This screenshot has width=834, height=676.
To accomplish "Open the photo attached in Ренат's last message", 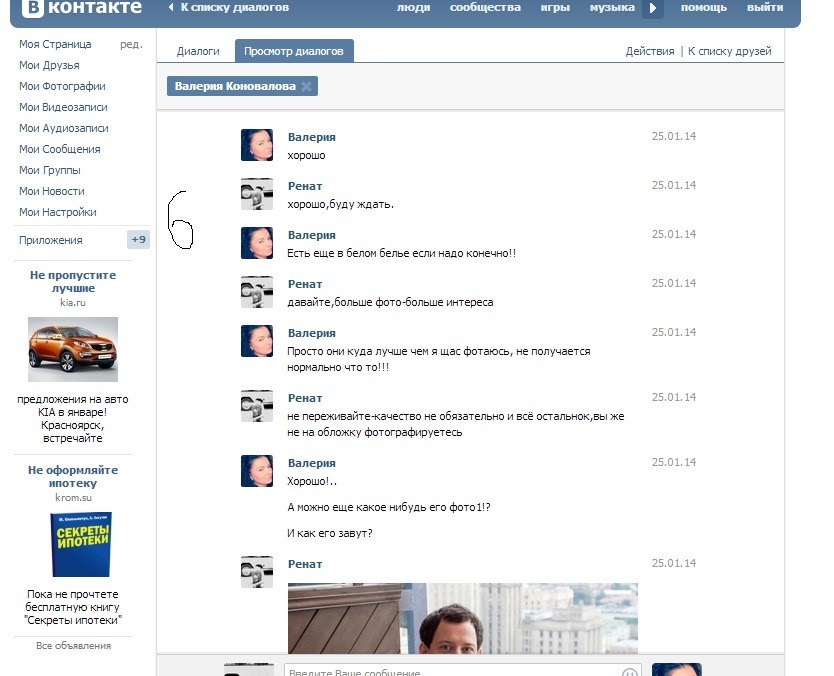I will pos(463,618).
